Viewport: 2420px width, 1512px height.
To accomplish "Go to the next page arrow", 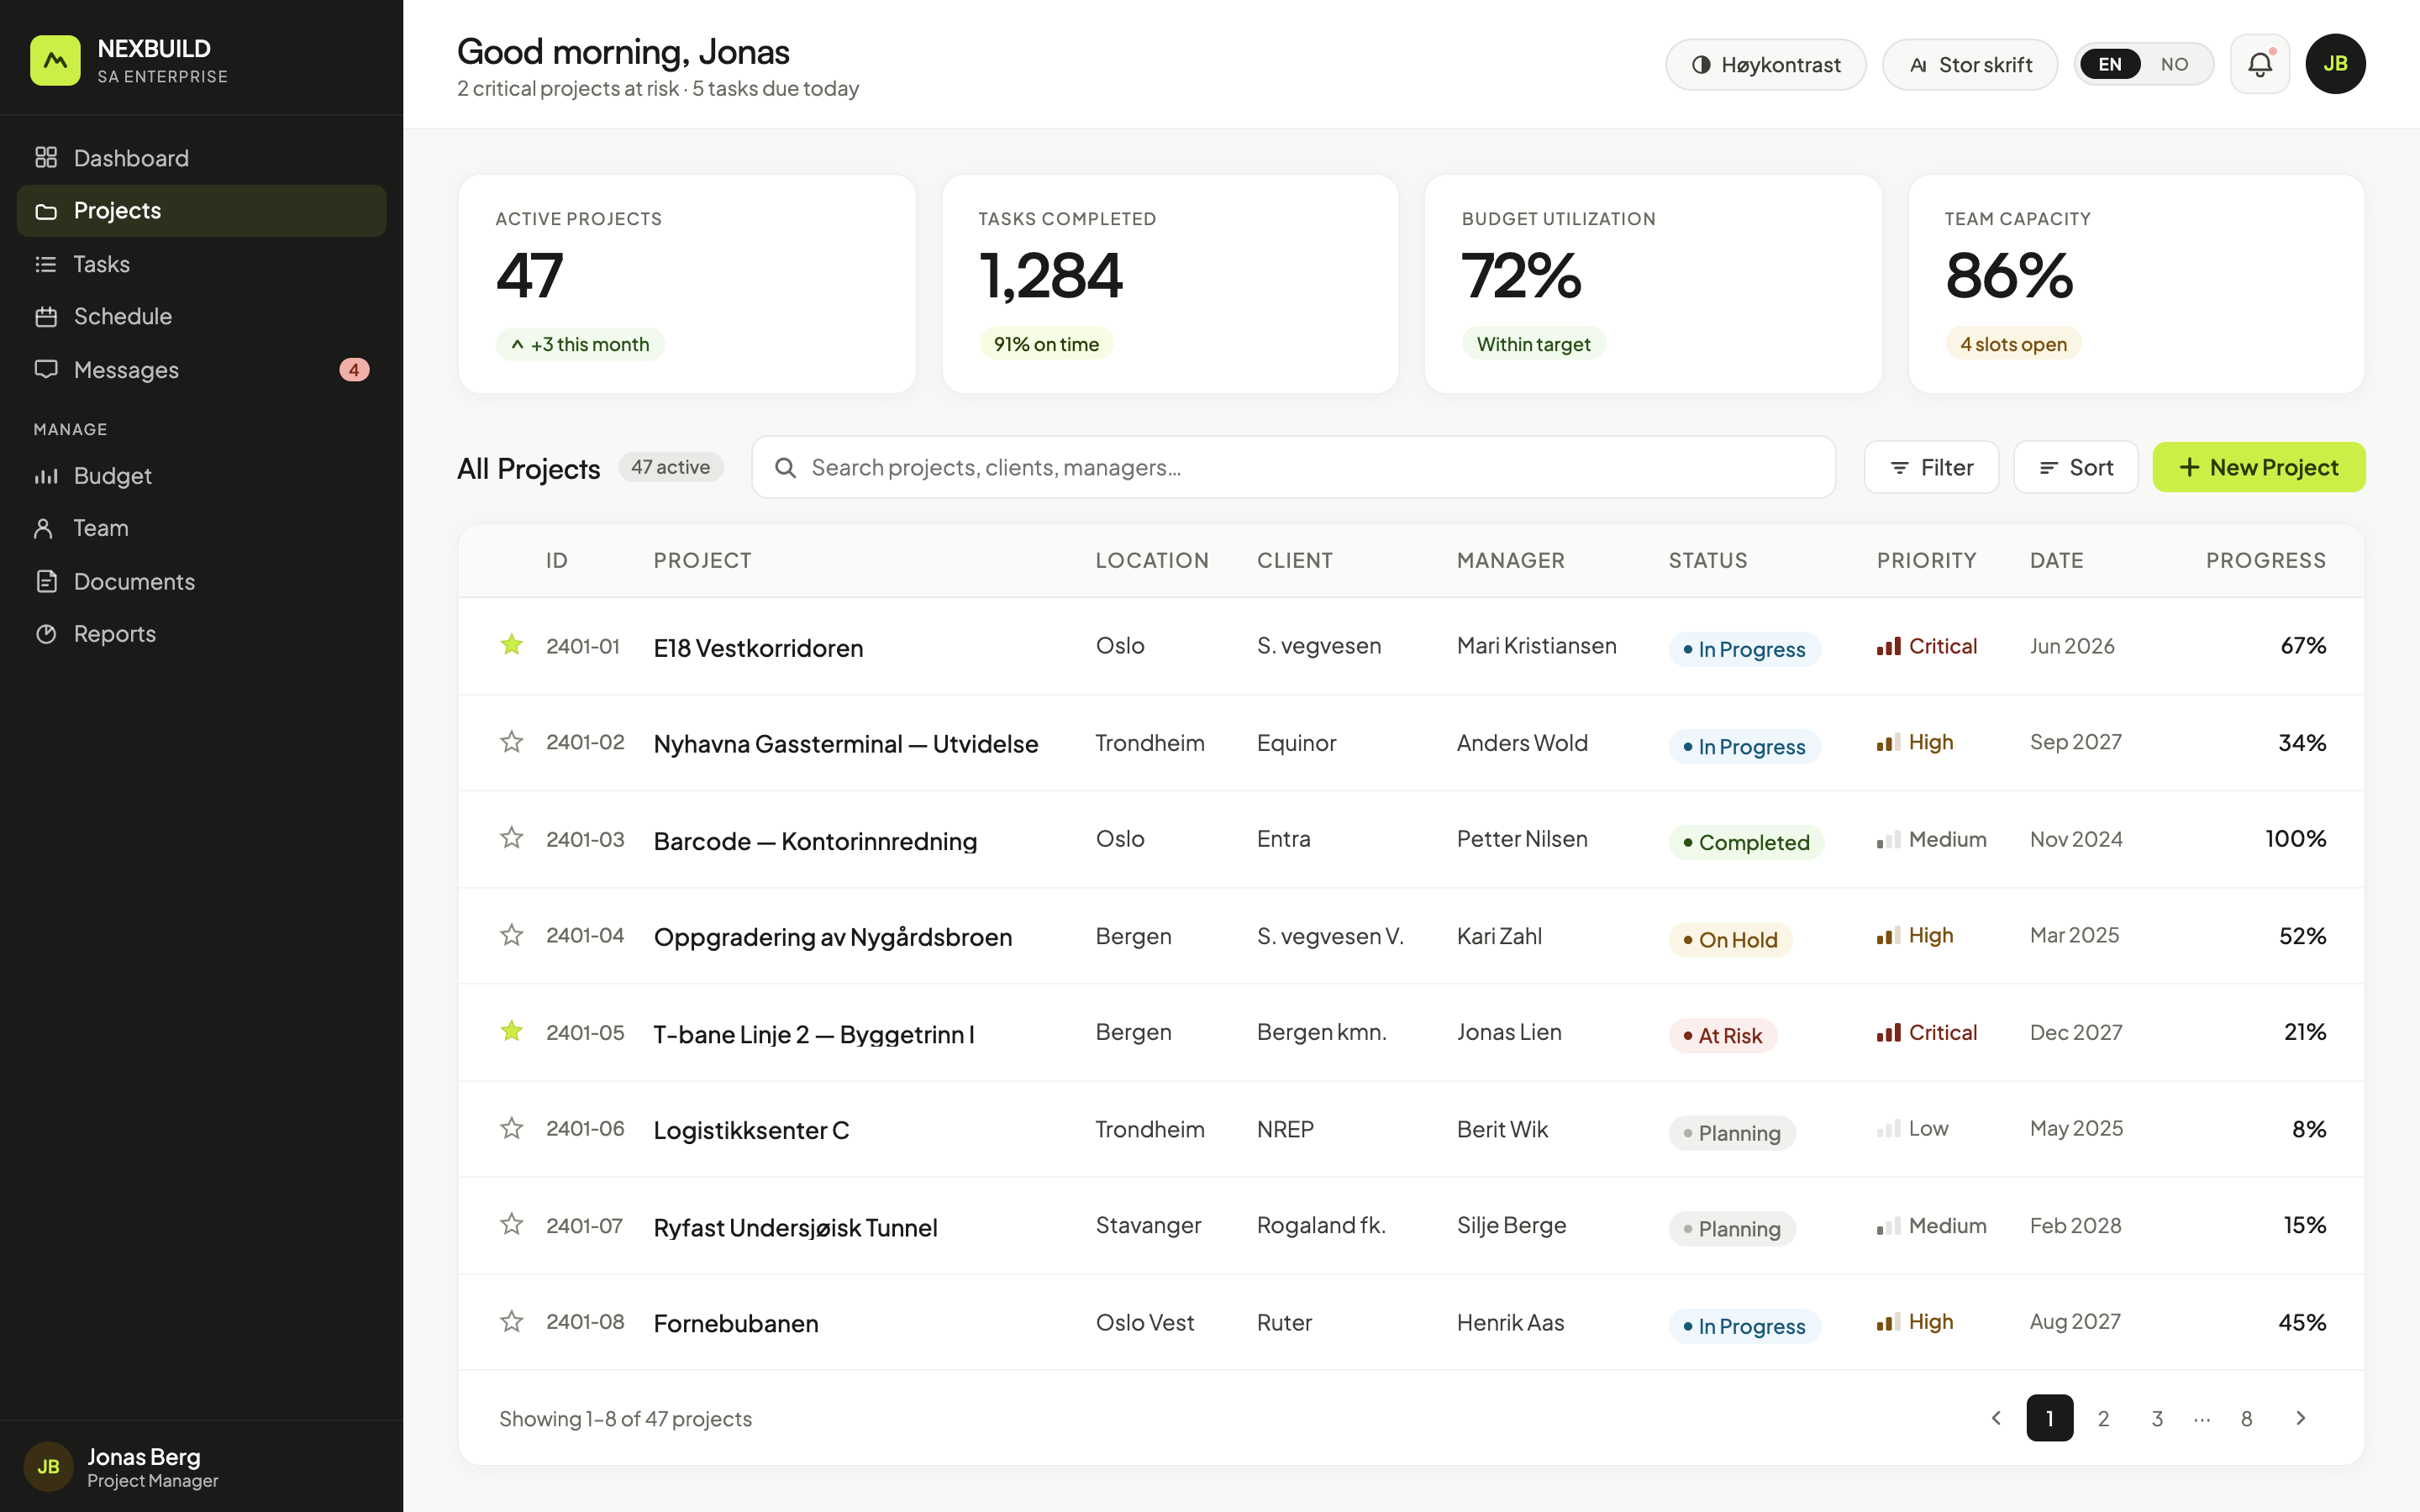I will [2300, 1418].
